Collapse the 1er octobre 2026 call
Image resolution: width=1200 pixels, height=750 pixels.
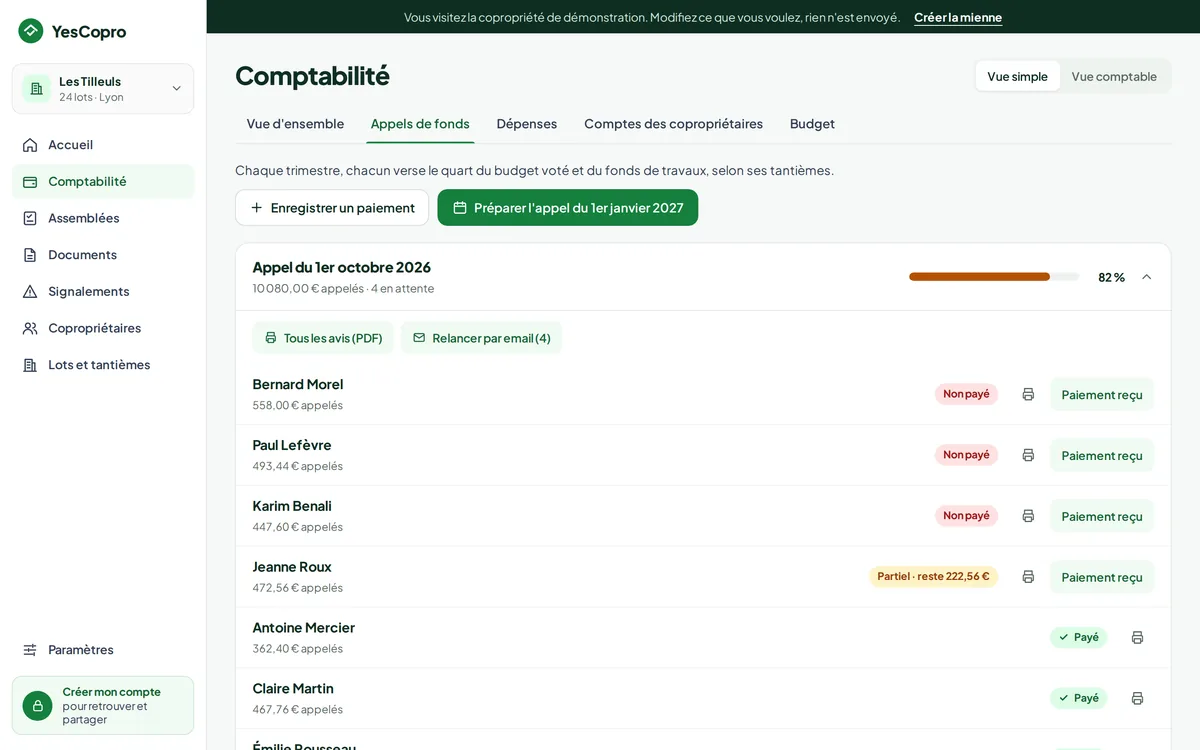click(1146, 277)
